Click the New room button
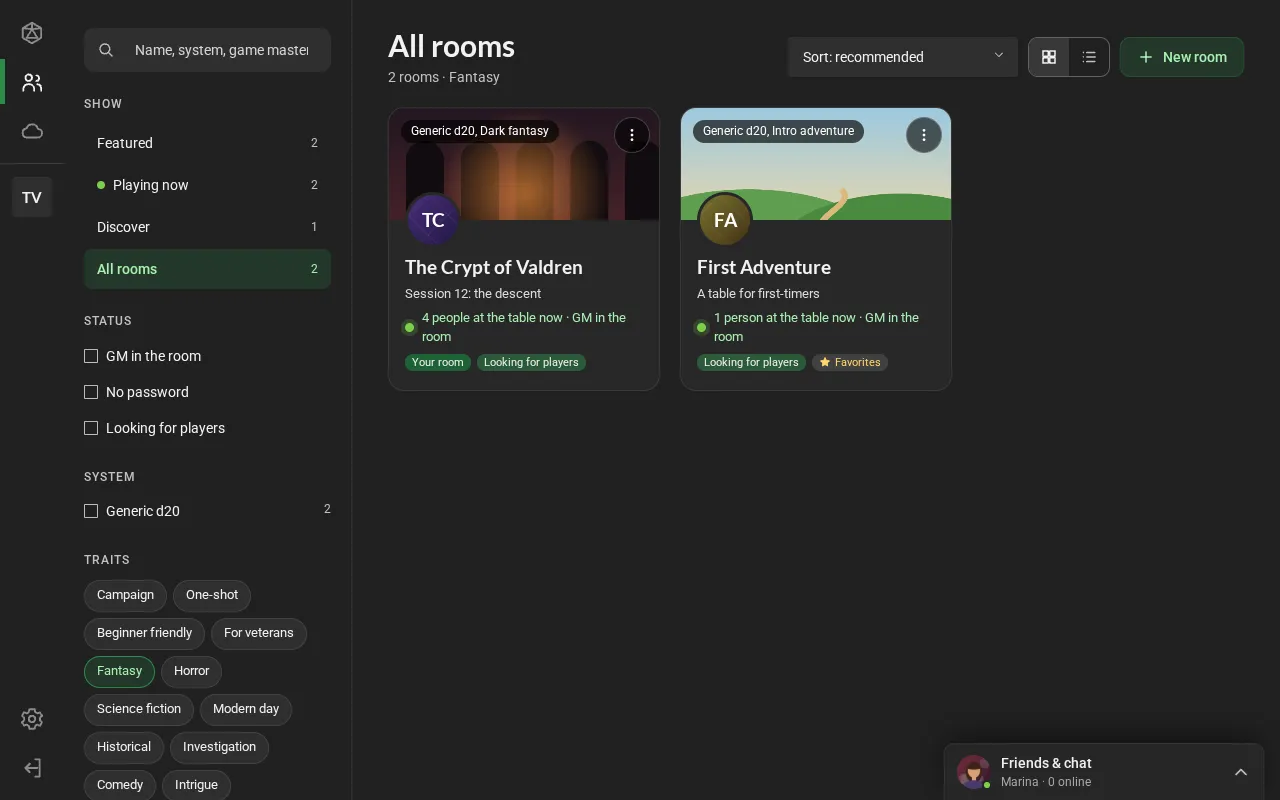Viewport: 1280px width, 800px height. (x=1182, y=57)
